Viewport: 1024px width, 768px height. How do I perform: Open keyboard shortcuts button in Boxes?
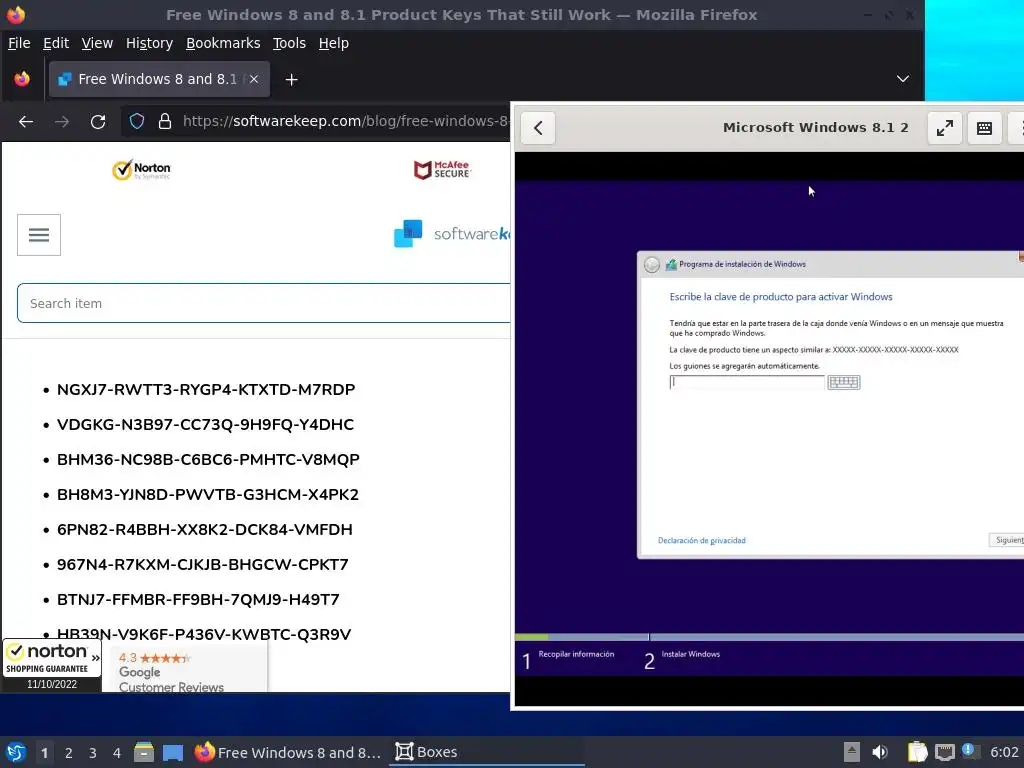point(984,127)
